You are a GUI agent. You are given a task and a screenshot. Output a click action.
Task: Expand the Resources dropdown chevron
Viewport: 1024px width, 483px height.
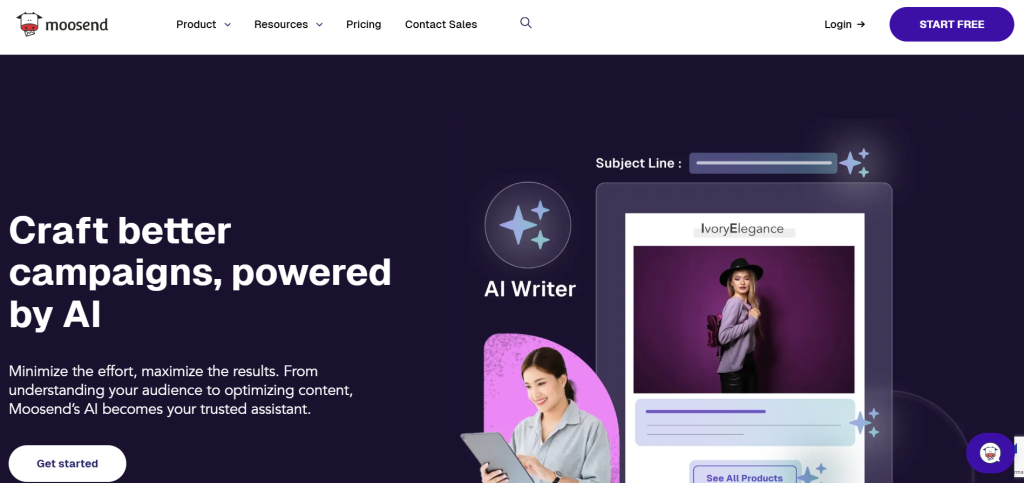click(x=319, y=25)
